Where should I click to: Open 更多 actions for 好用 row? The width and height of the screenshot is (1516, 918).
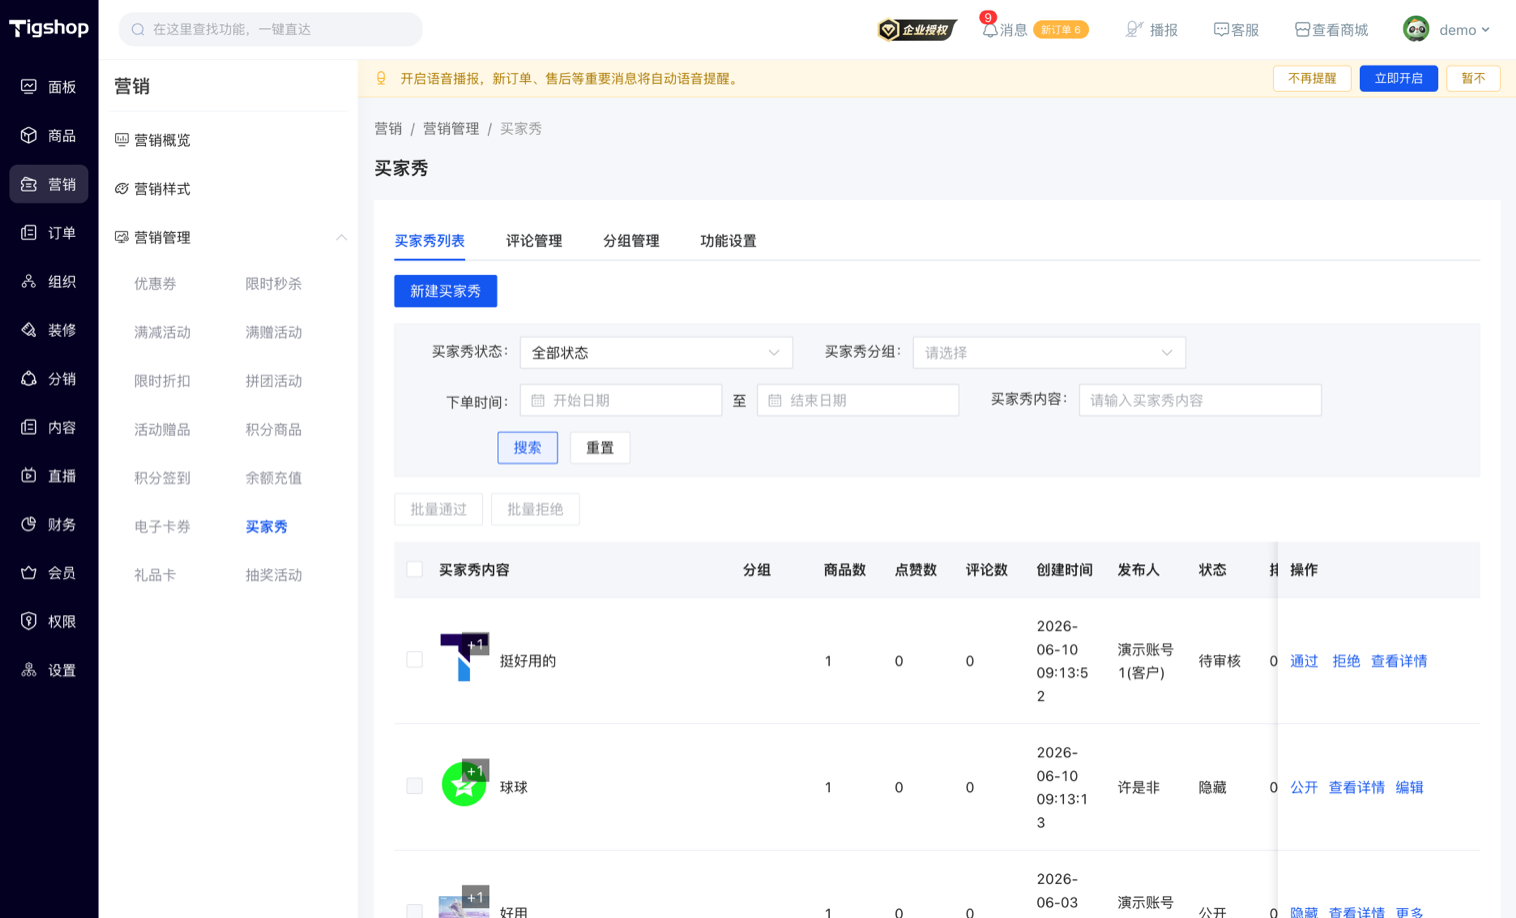[1409, 911]
